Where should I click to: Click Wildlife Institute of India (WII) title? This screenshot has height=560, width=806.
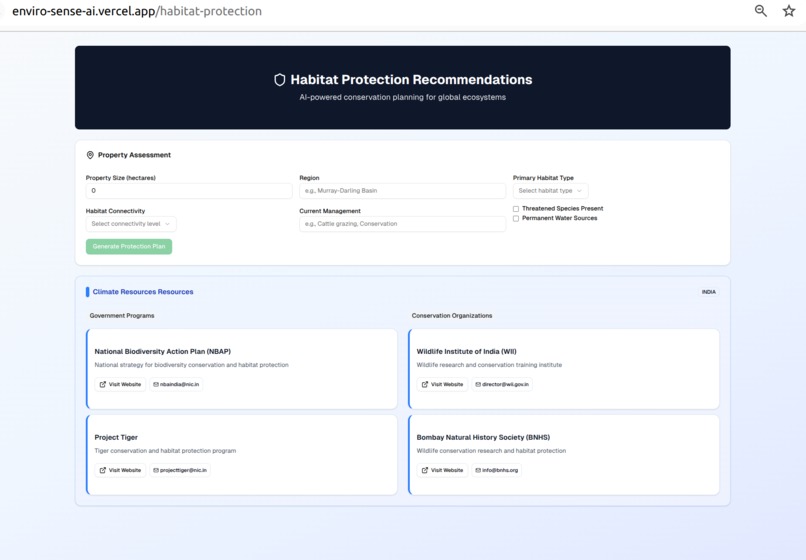point(466,351)
